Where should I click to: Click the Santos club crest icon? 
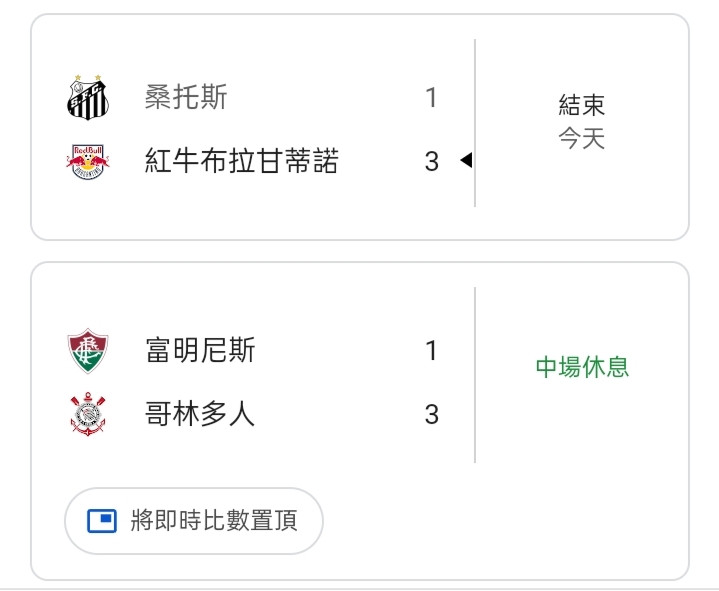tap(88, 97)
